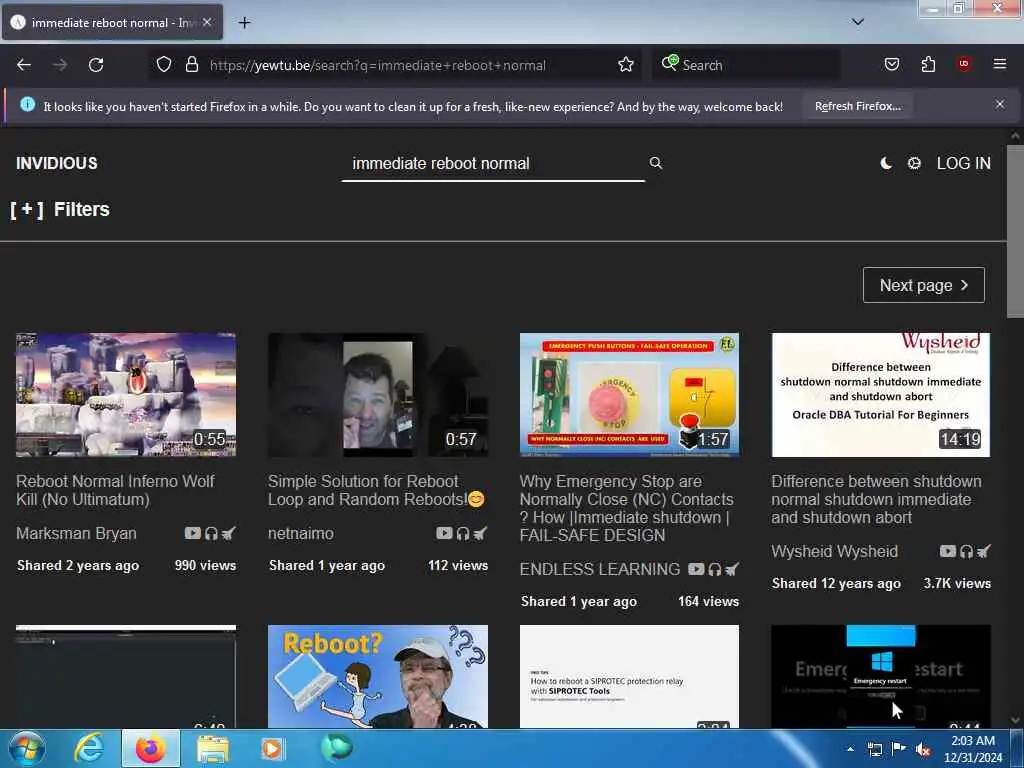Open the Extensions puzzle icon

[928, 64]
